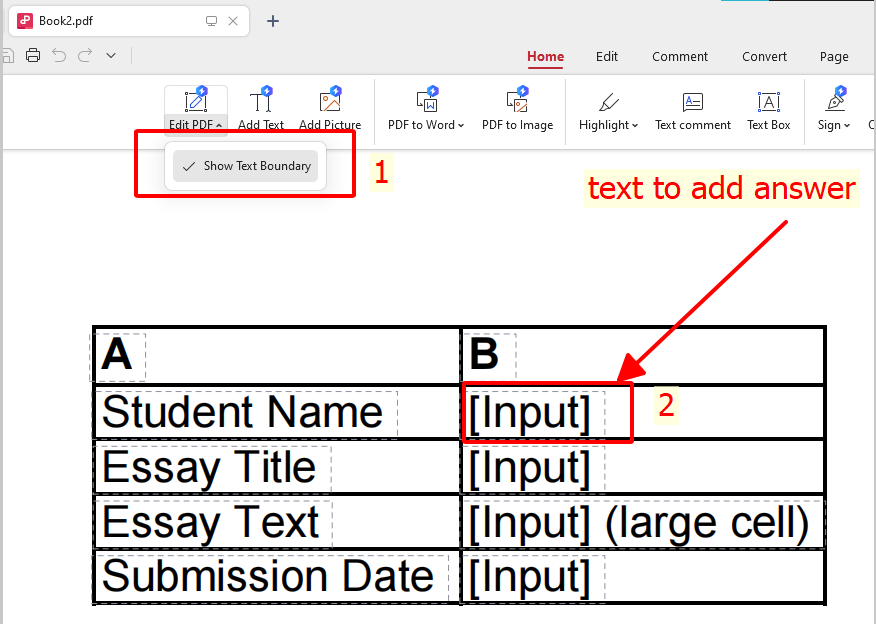Open a new tab with plus button
Viewport: 876px width, 624px height.
[273, 21]
